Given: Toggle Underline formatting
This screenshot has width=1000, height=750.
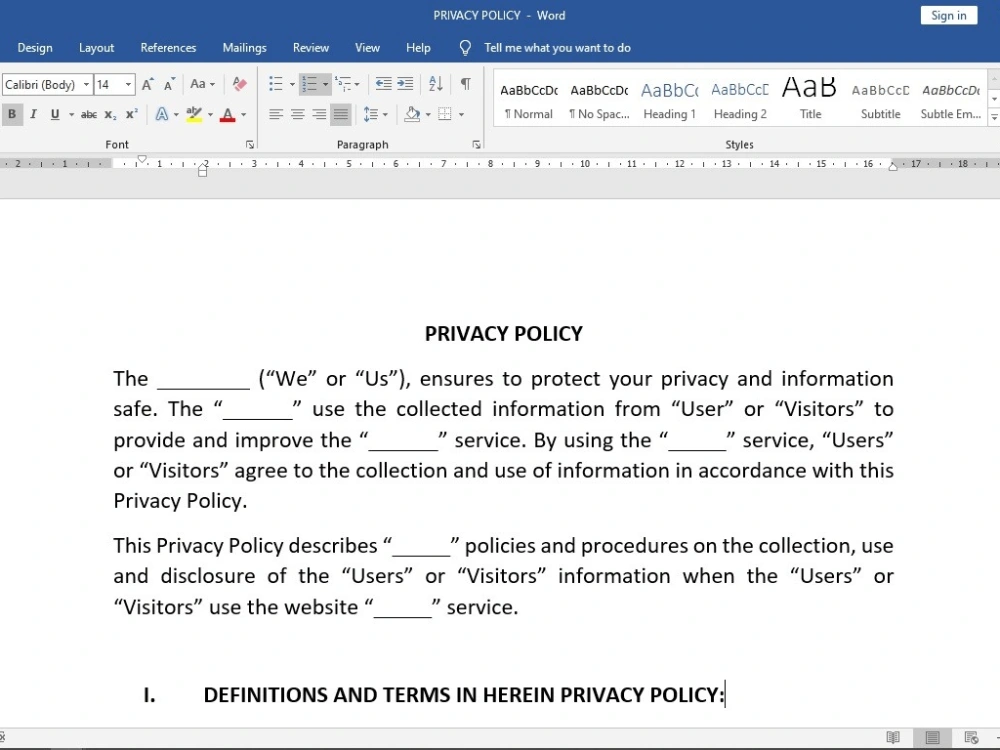Looking at the screenshot, I should coord(55,115).
